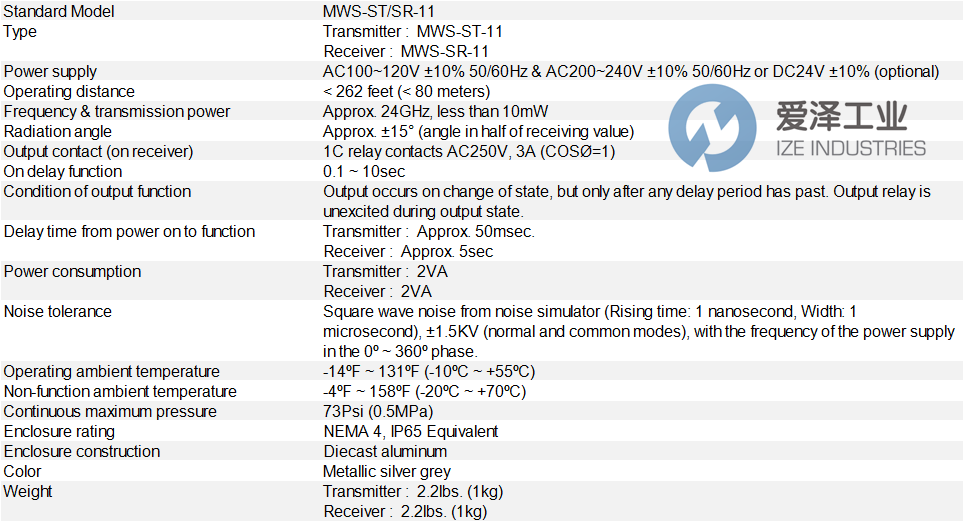Click the On delay function value 0.1 ~ 10sec
963x521 pixels.
[364, 171]
